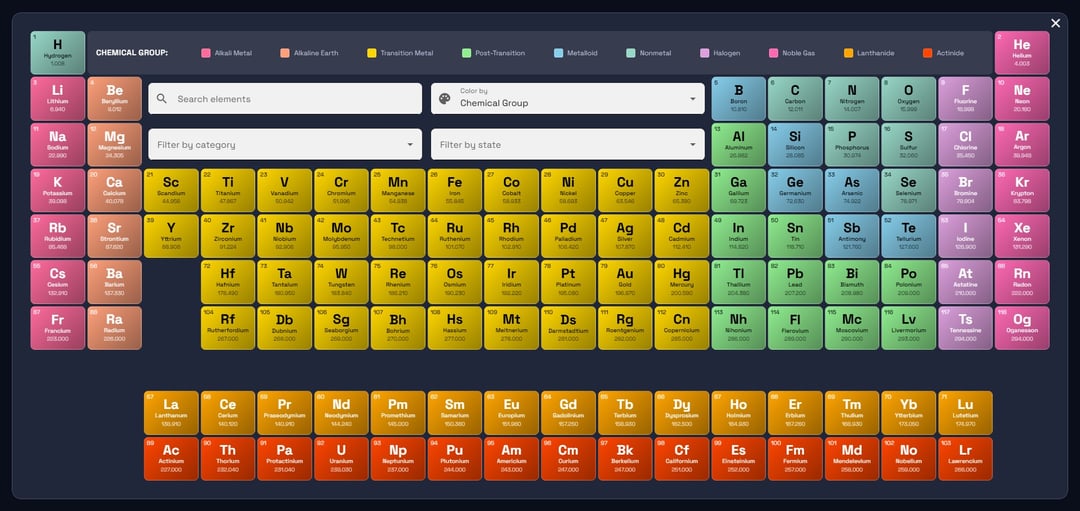This screenshot has height=511, width=1080.
Task: Select the Iron (Fe) element tile
Action: coord(455,190)
